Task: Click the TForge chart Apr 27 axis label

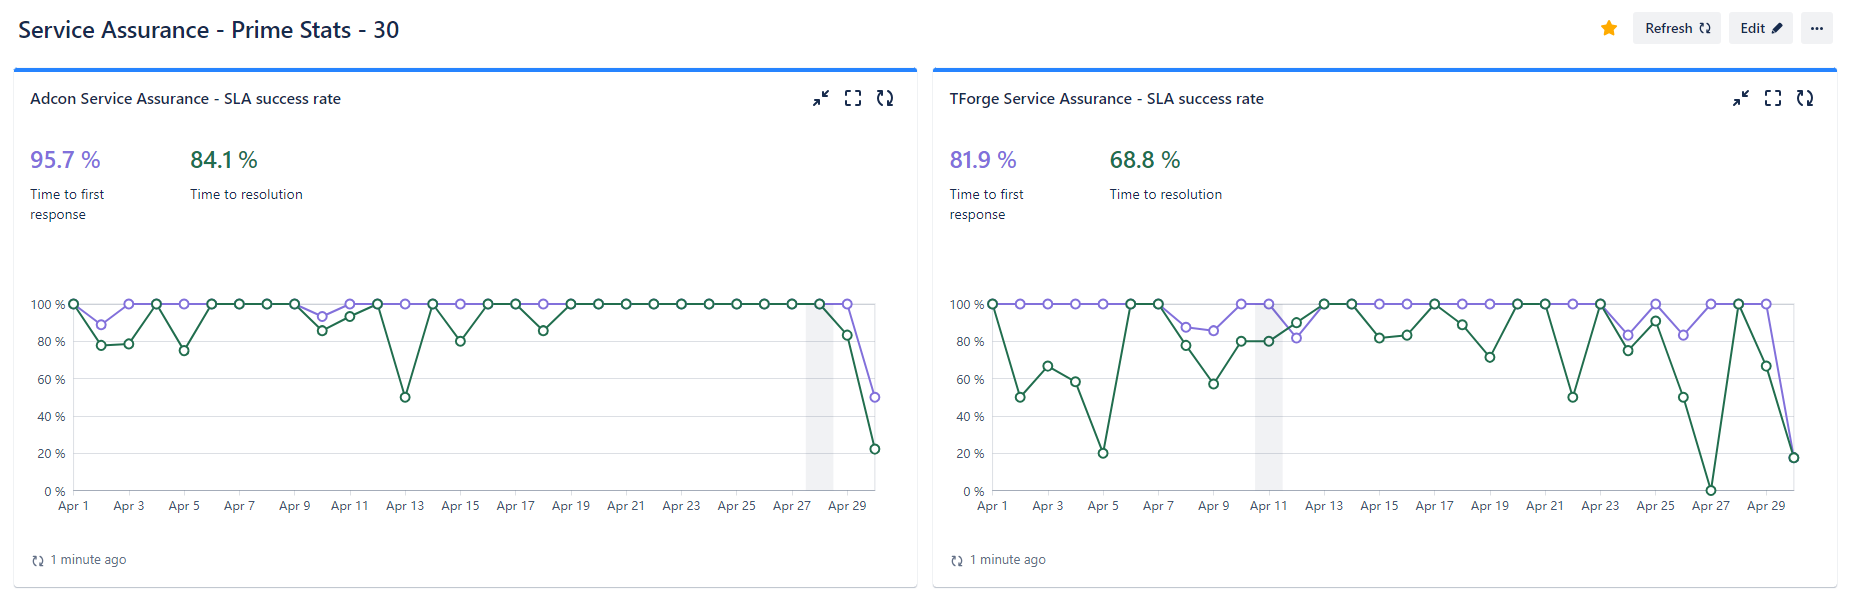Action: 1711,506
